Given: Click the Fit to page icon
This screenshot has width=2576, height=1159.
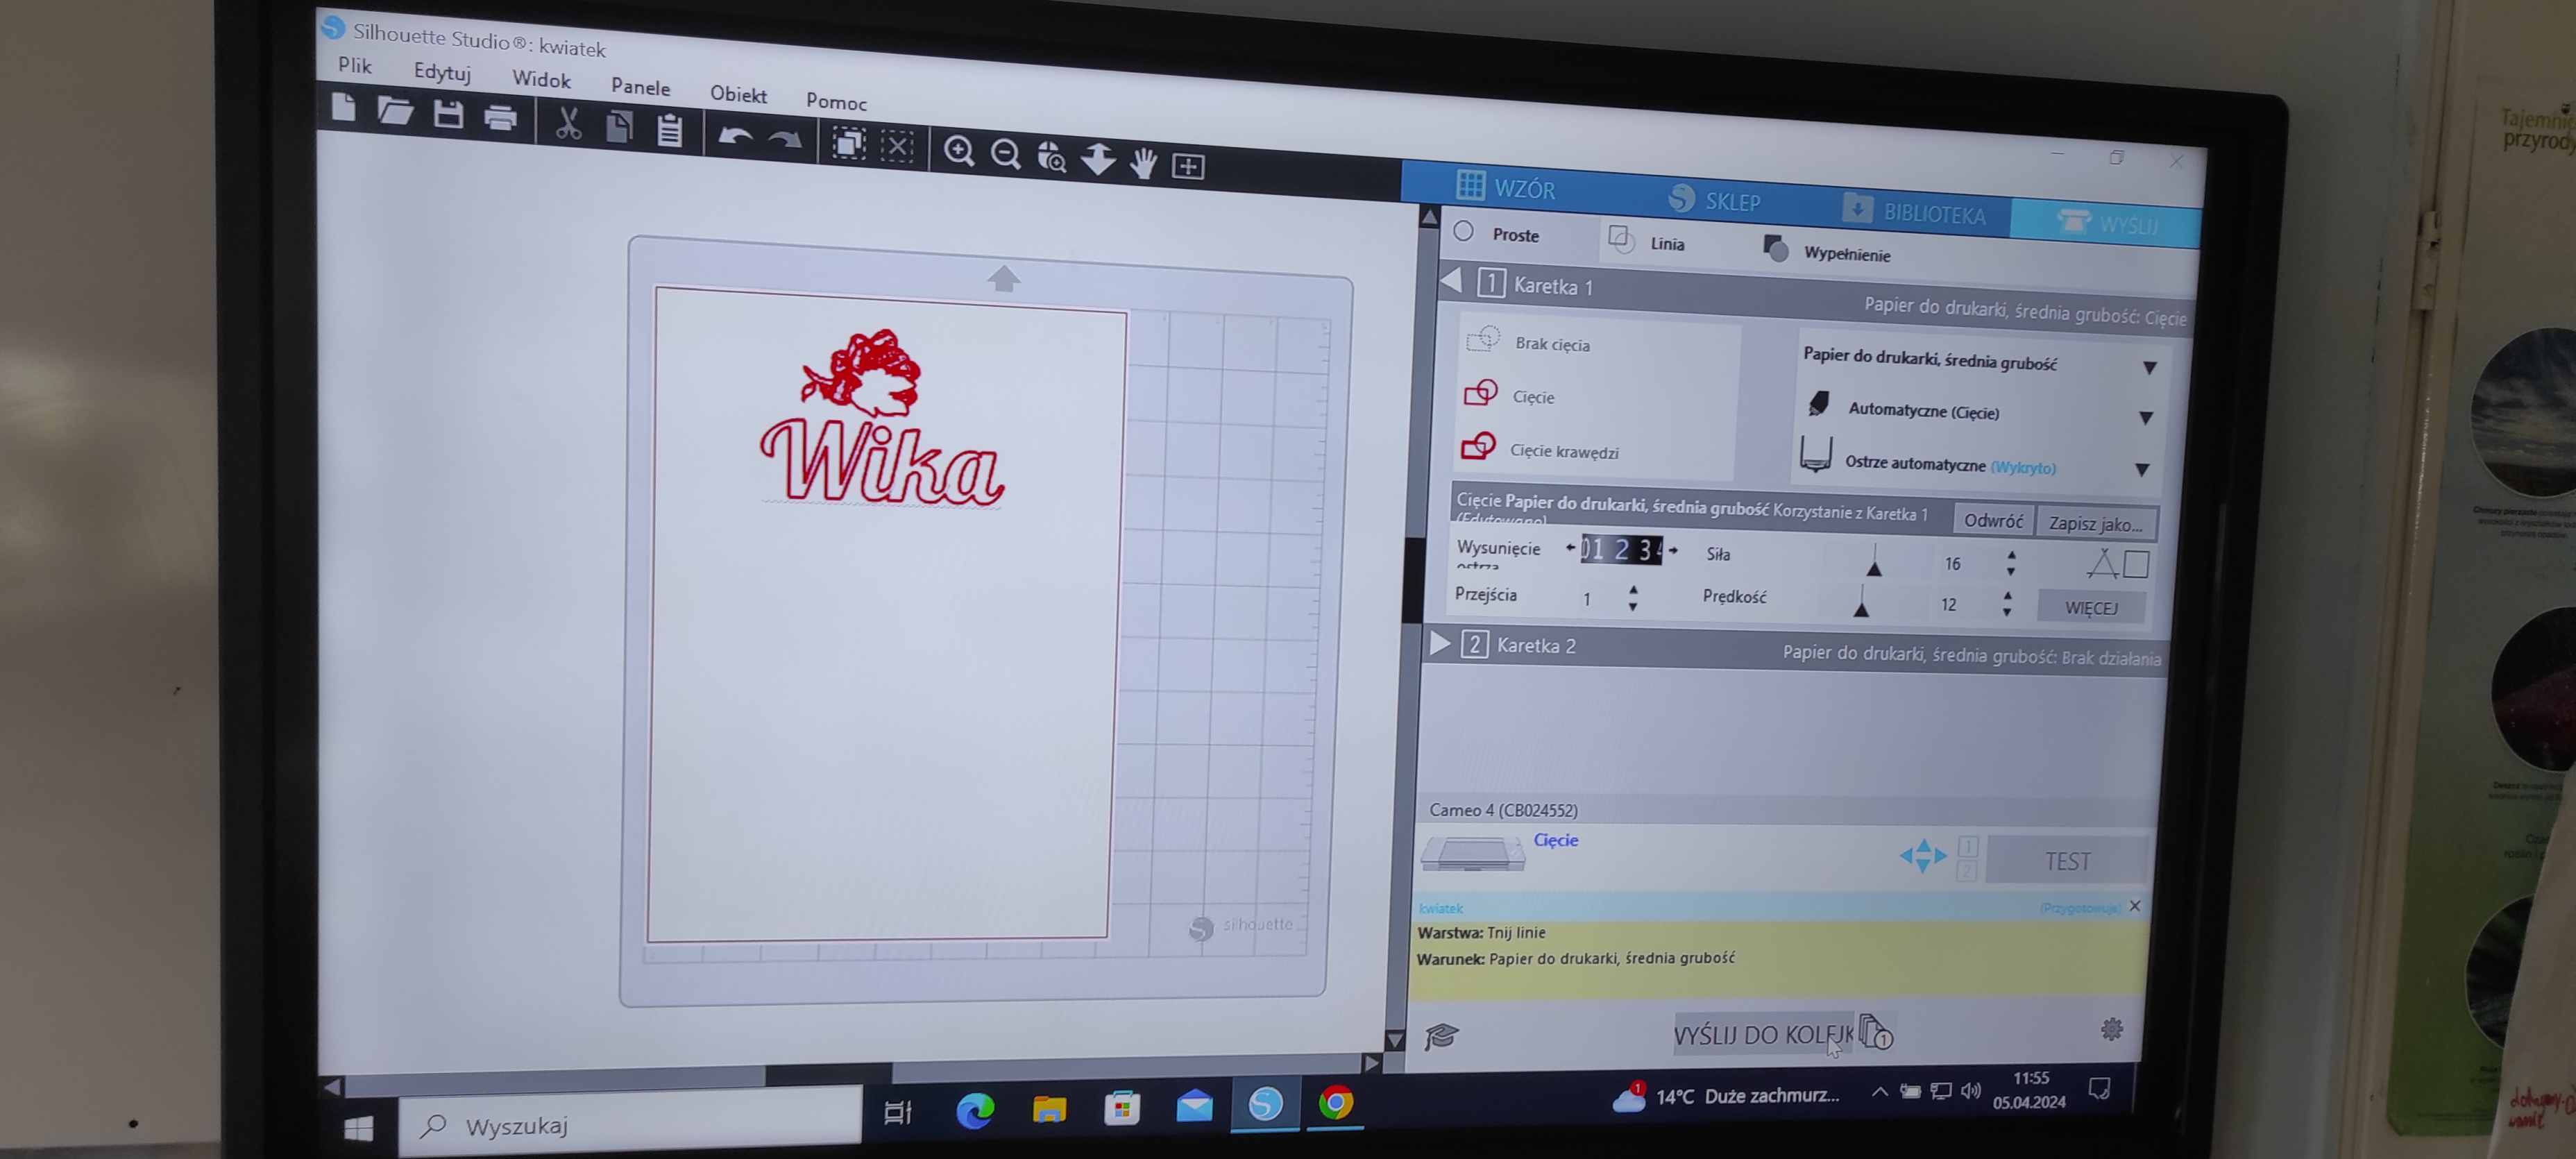Looking at the screenshot, I should pyautogui.click(x=1188, y=166).
